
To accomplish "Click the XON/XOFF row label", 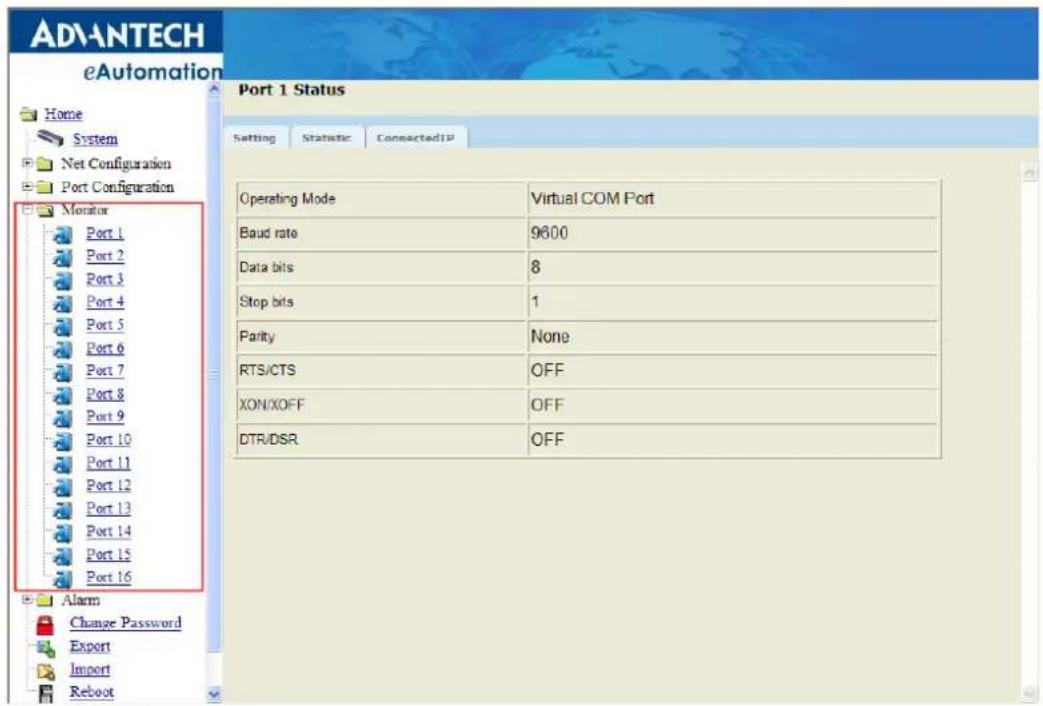I will 271,405.
